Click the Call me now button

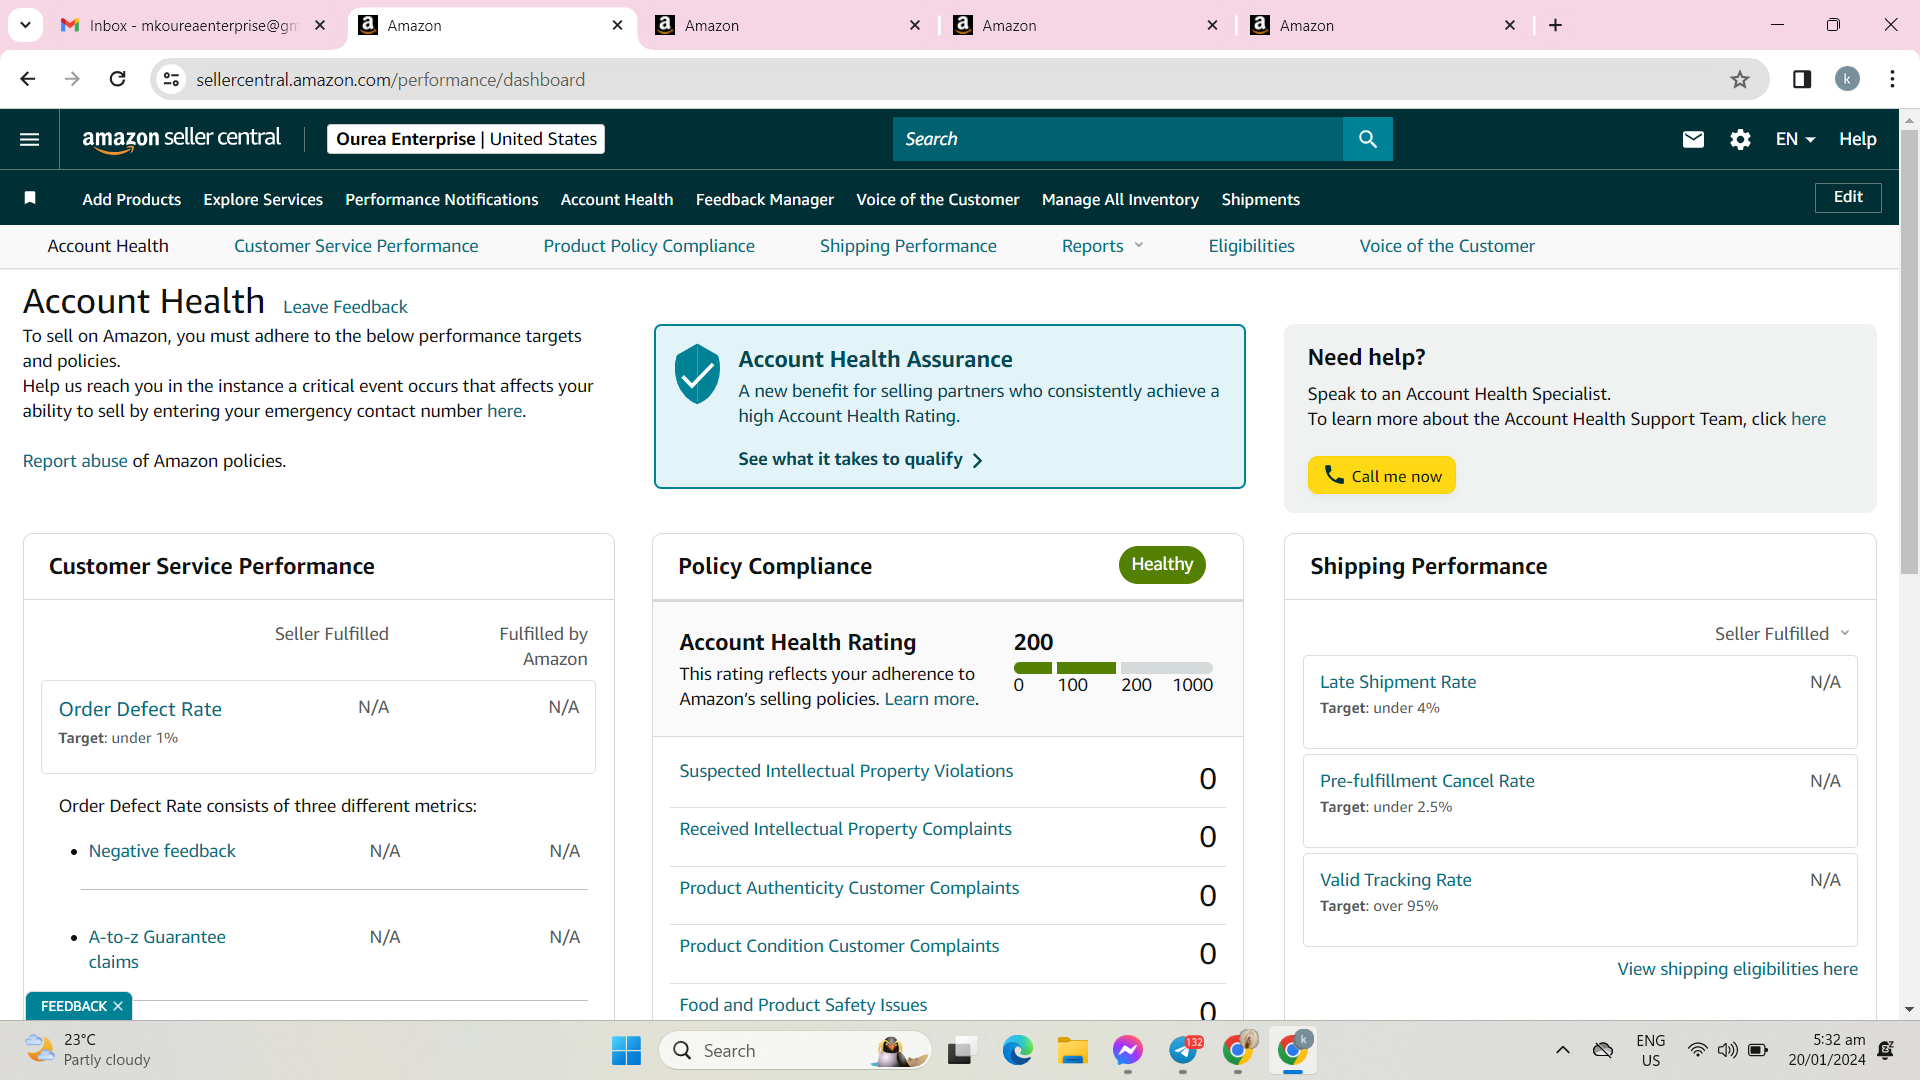[1382, 476]
